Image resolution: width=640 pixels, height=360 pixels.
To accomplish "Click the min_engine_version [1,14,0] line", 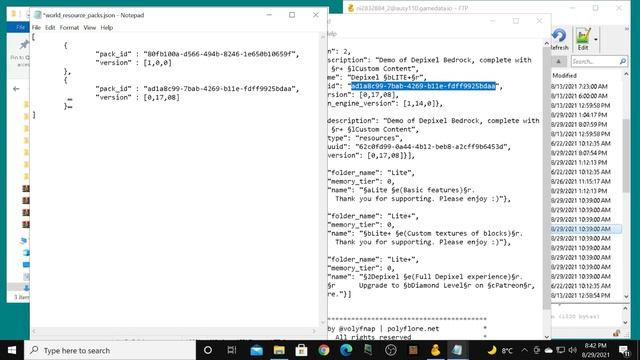I will (x=385, y=103).
